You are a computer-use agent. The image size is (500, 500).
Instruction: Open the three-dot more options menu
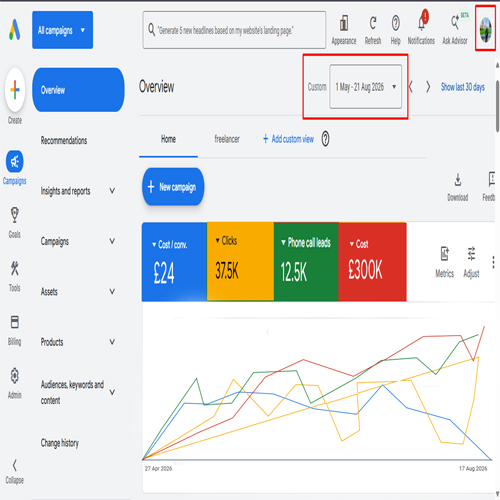click(x=493, y=262)
